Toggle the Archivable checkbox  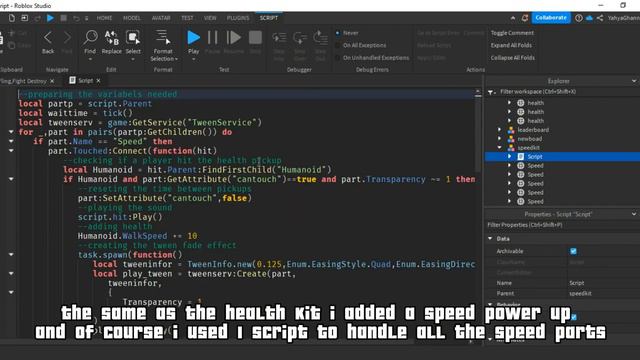(x=573, y=251)
